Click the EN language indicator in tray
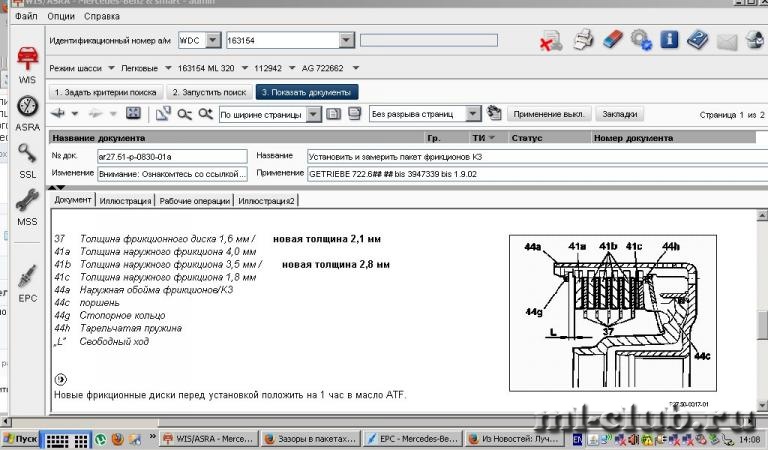Image resolution: width=768 pixels, height=450 pixels. coord(577,439)
